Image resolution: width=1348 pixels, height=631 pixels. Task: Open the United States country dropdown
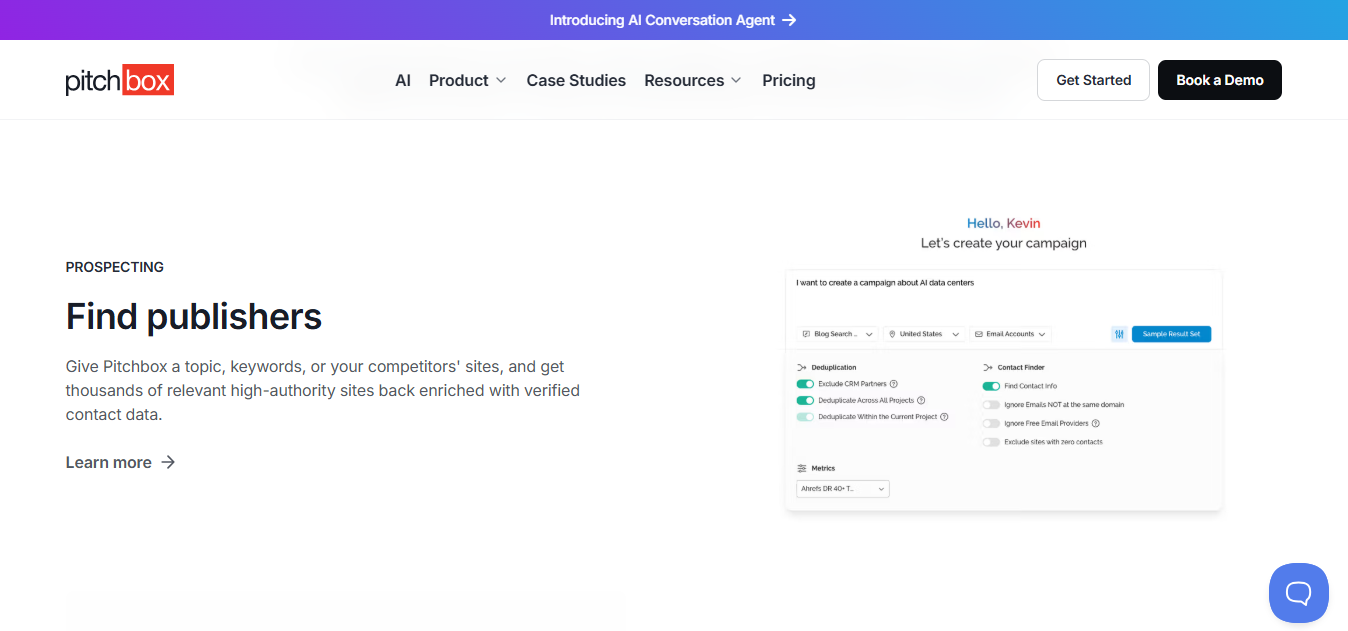(x=924, y=334)
